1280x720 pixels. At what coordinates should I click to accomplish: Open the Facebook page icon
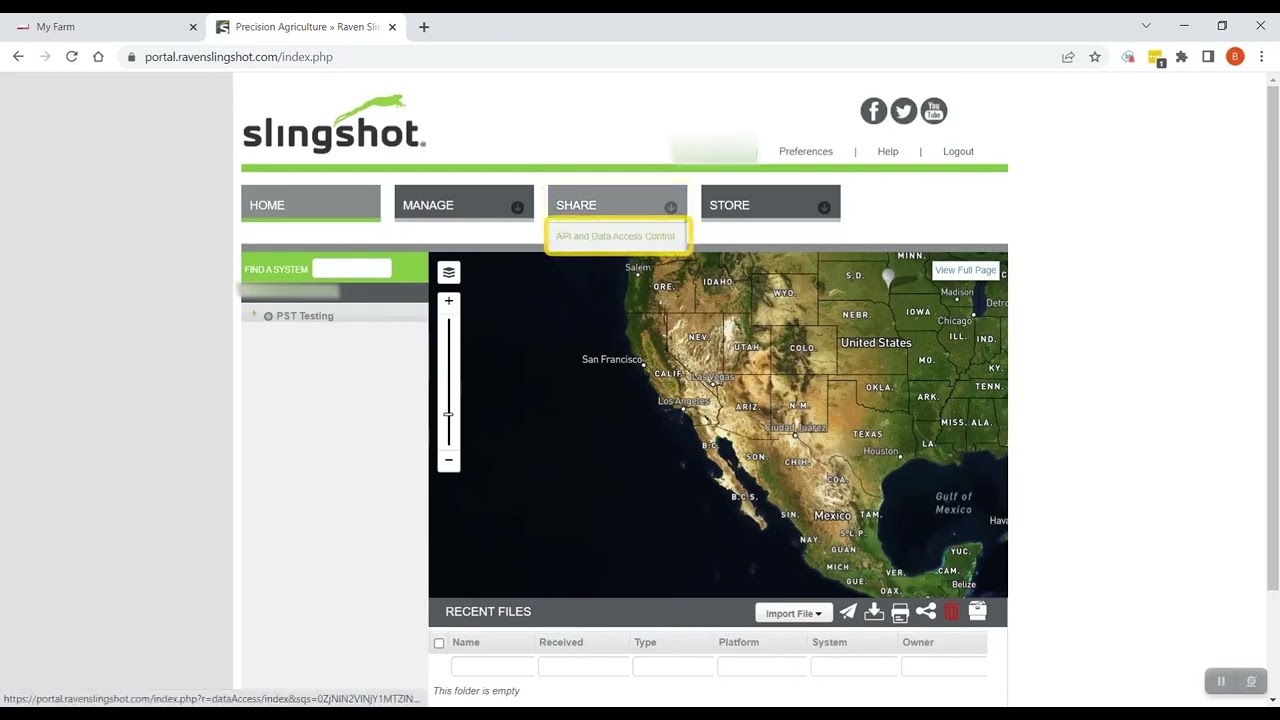[x=874, y=111]
